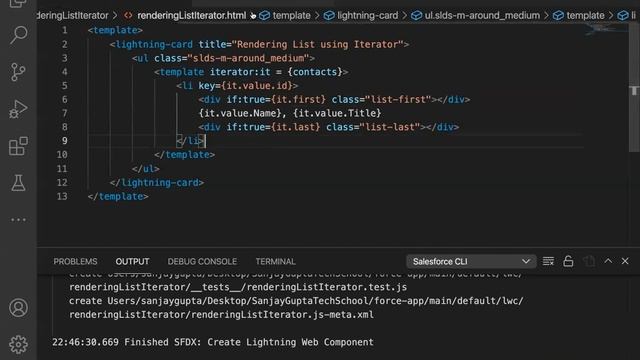
Task: Show additional views ellipsis
Action: coord(18,220)
